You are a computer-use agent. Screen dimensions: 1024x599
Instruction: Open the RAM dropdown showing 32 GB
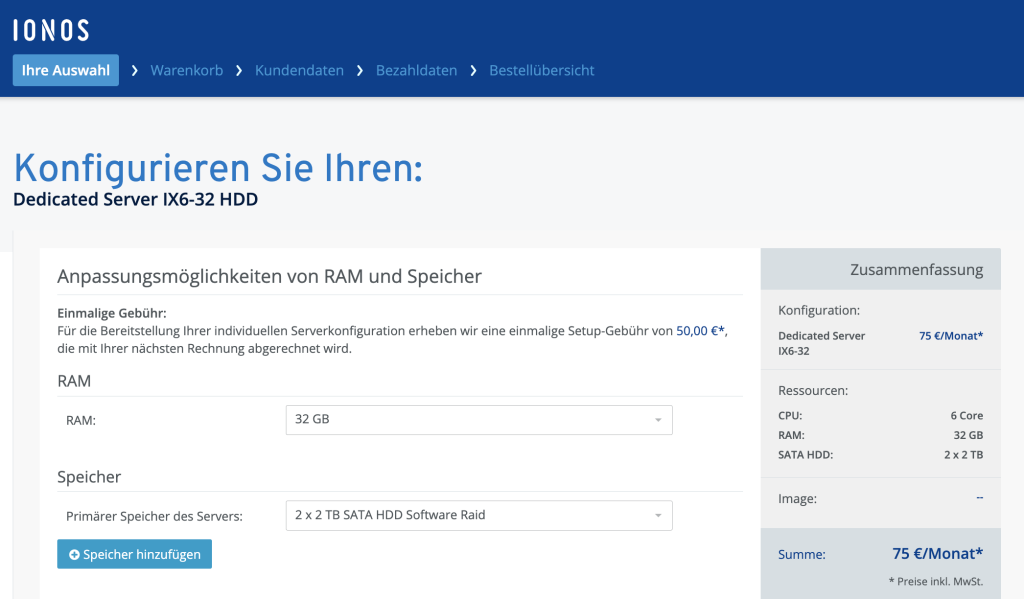[479, 420]
